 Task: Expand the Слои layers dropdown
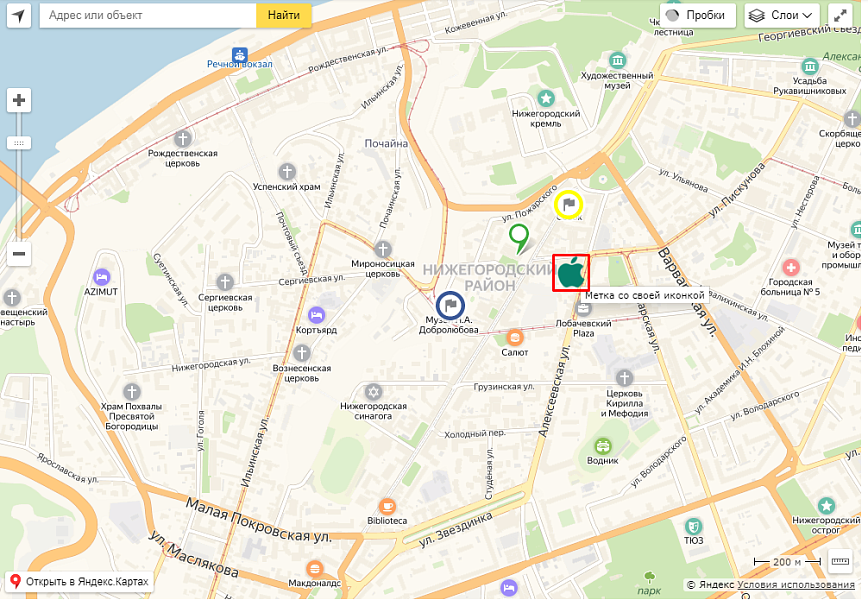(x=782, y=15)
